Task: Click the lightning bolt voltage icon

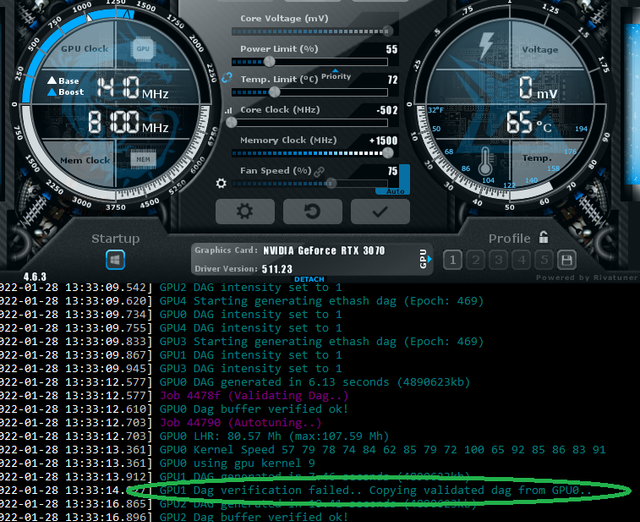Action: [x=486, y=44]
